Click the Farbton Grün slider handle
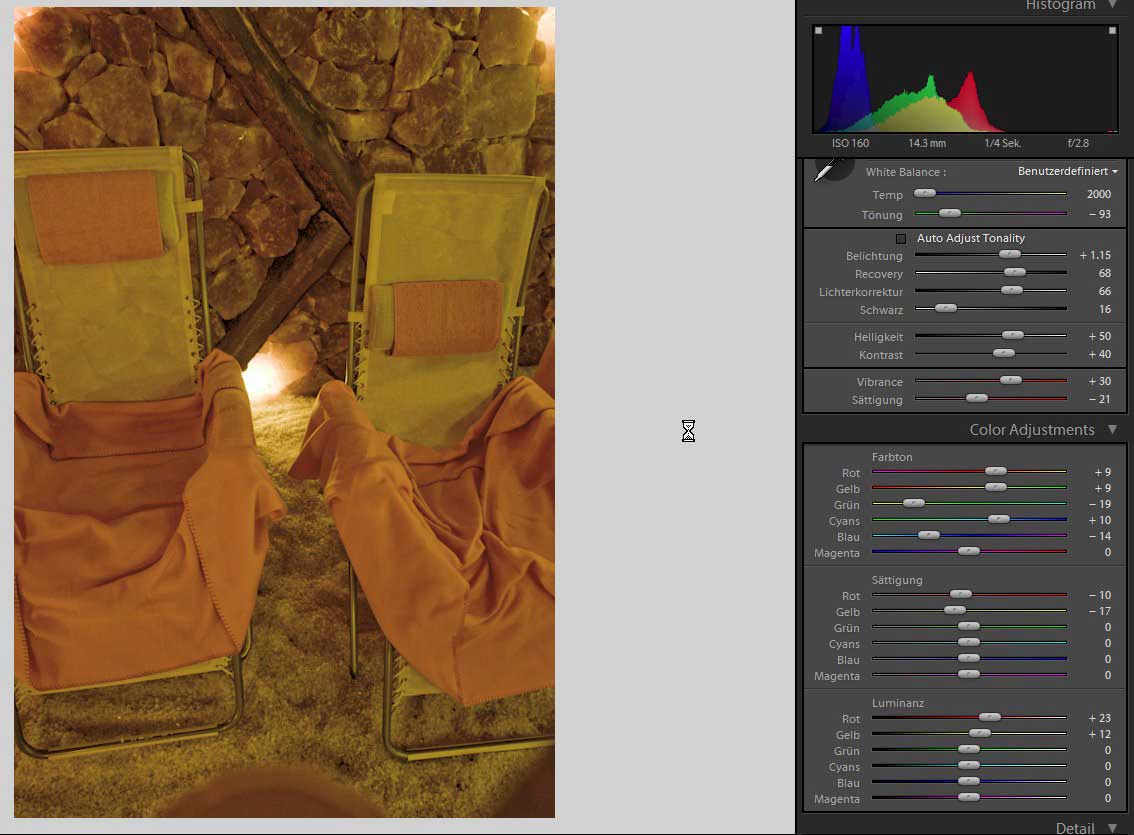The height and width of the screenshot is (835, 1134). pos(913,504)
